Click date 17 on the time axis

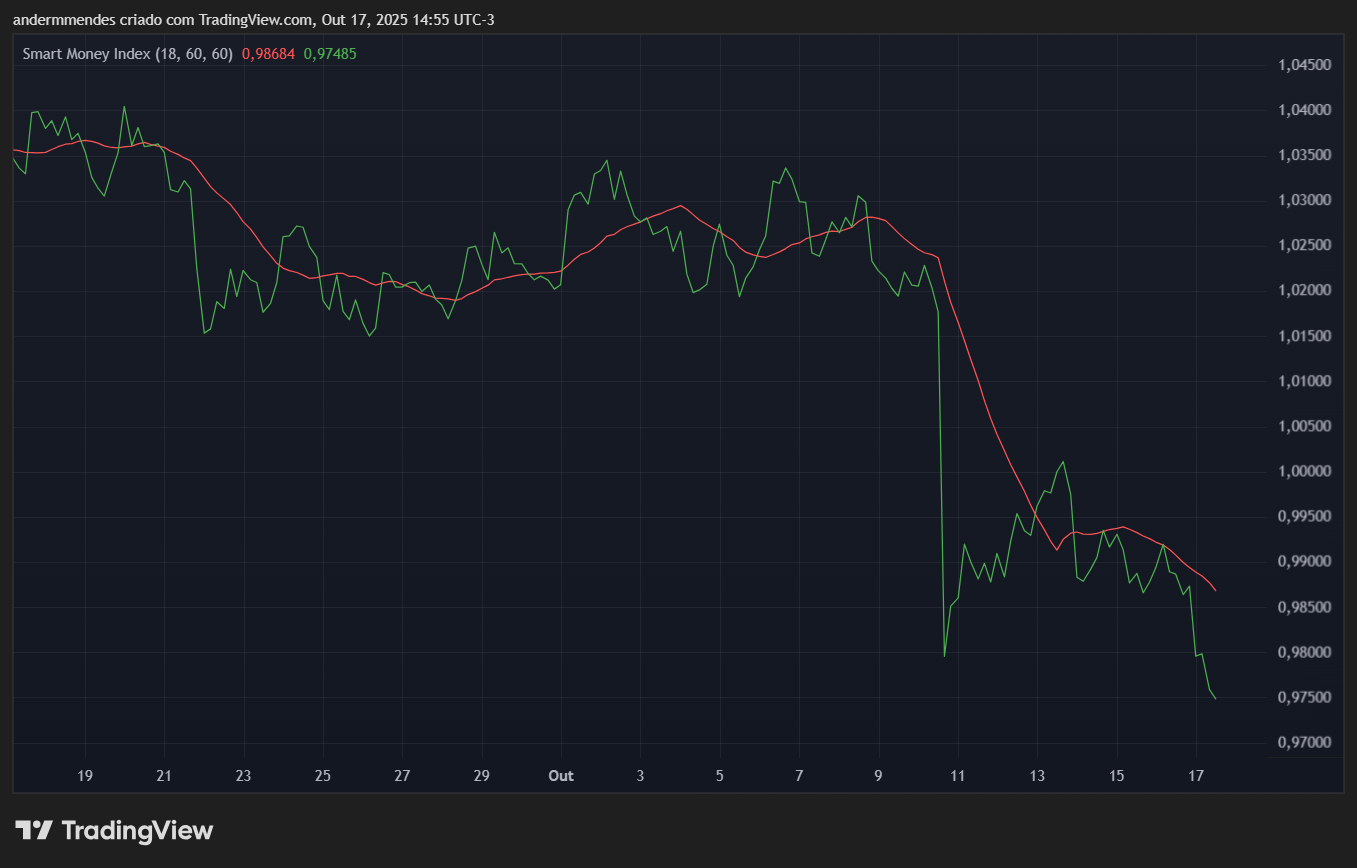1195,775
